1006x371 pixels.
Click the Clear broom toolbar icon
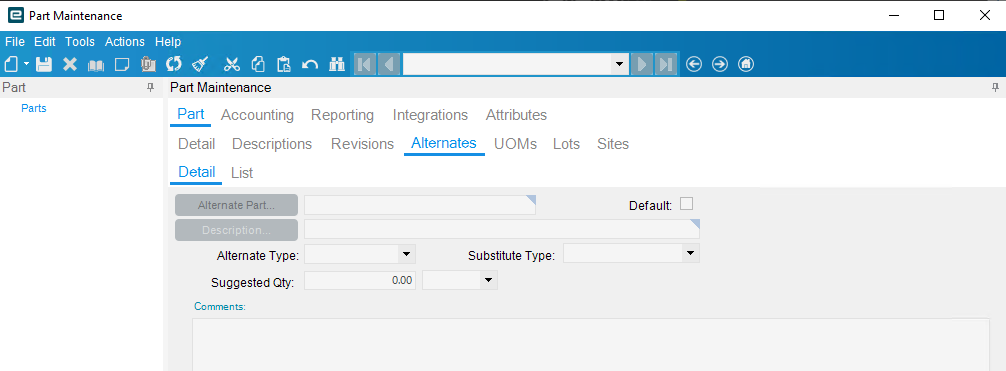[x=200, y=64]
